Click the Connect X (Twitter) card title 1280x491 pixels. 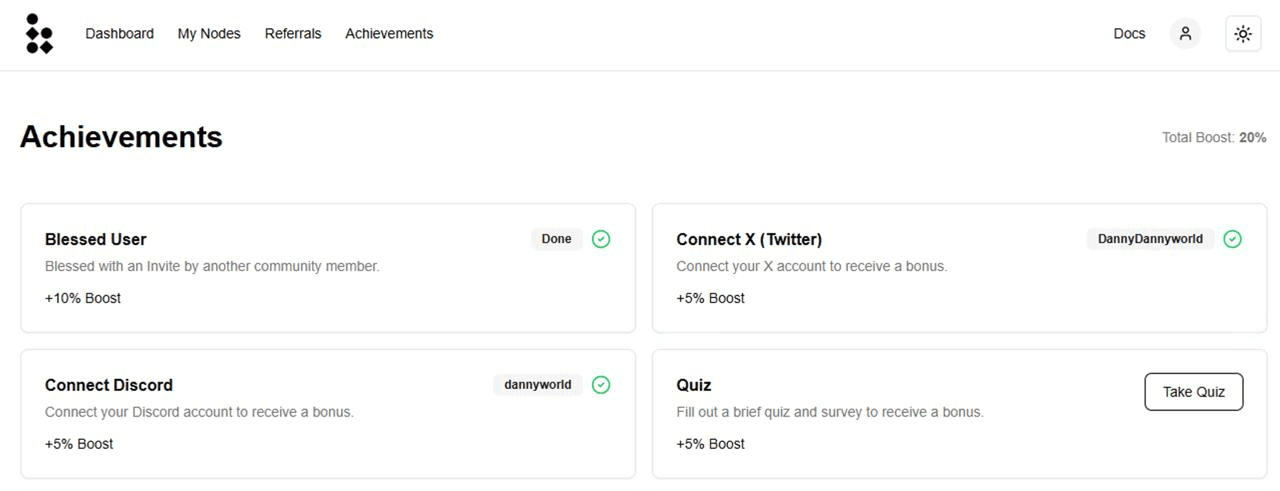(749, 239)
